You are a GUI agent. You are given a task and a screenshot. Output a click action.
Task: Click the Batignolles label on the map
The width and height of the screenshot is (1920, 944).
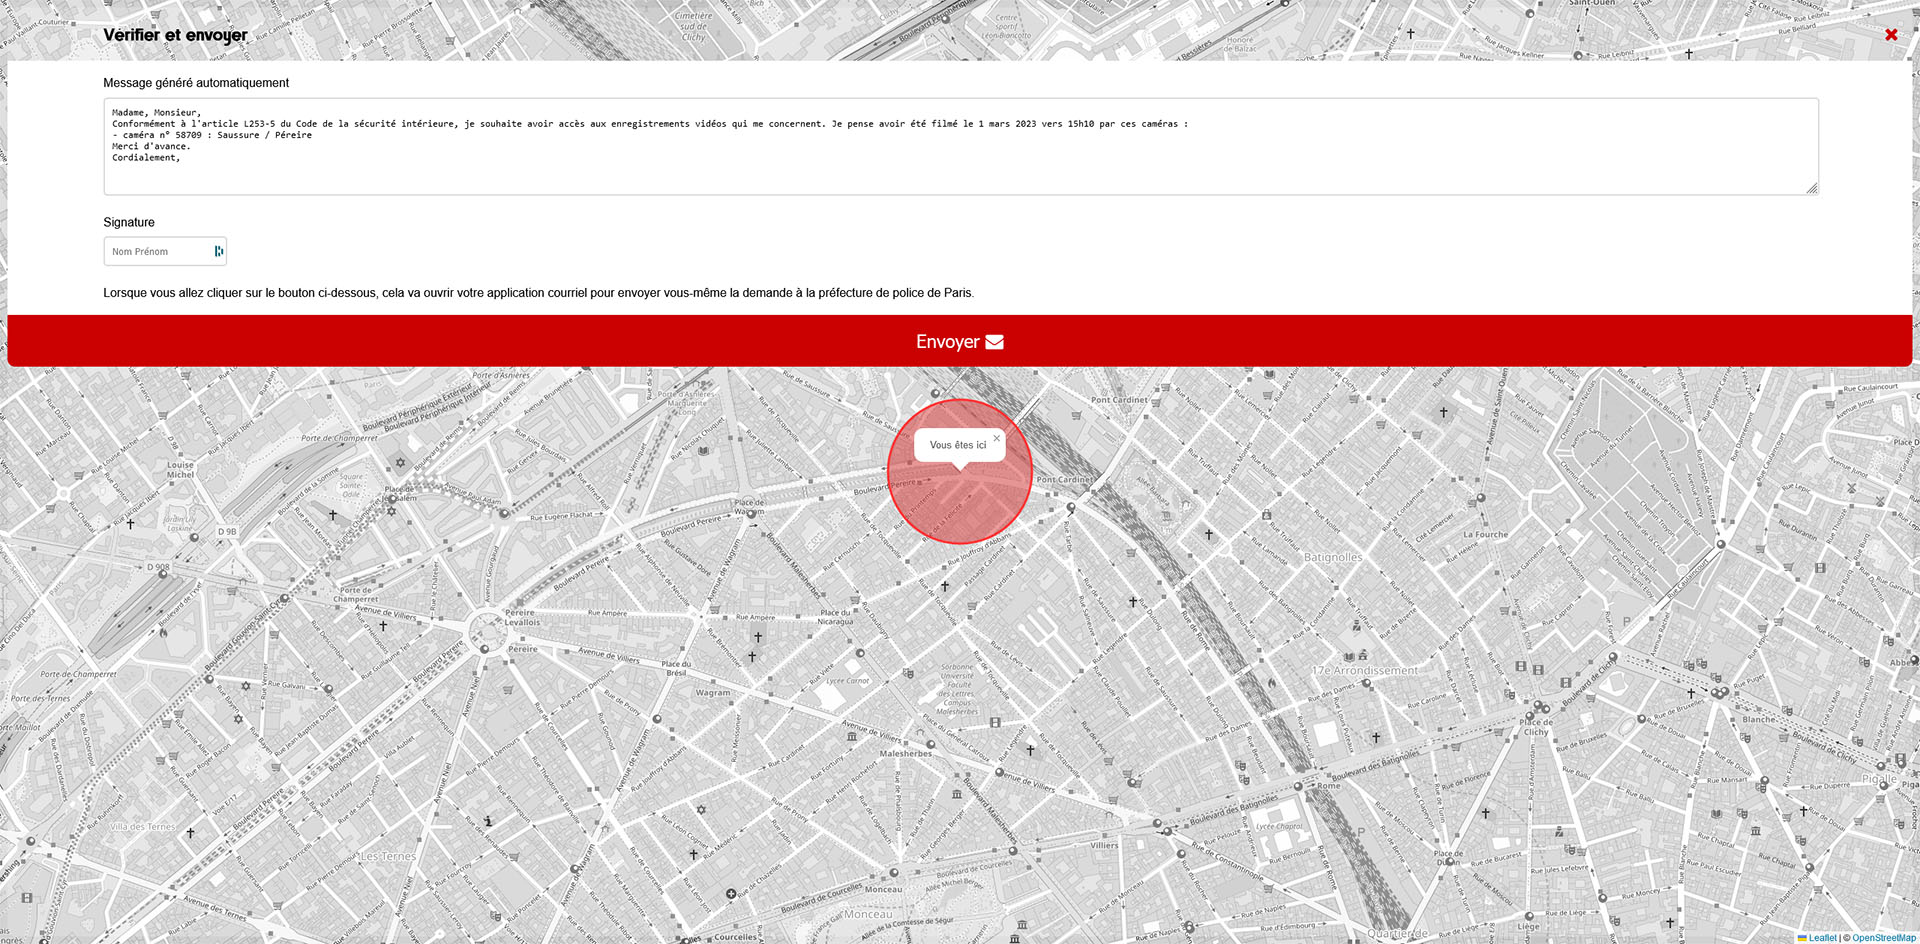coord(1332,557)
